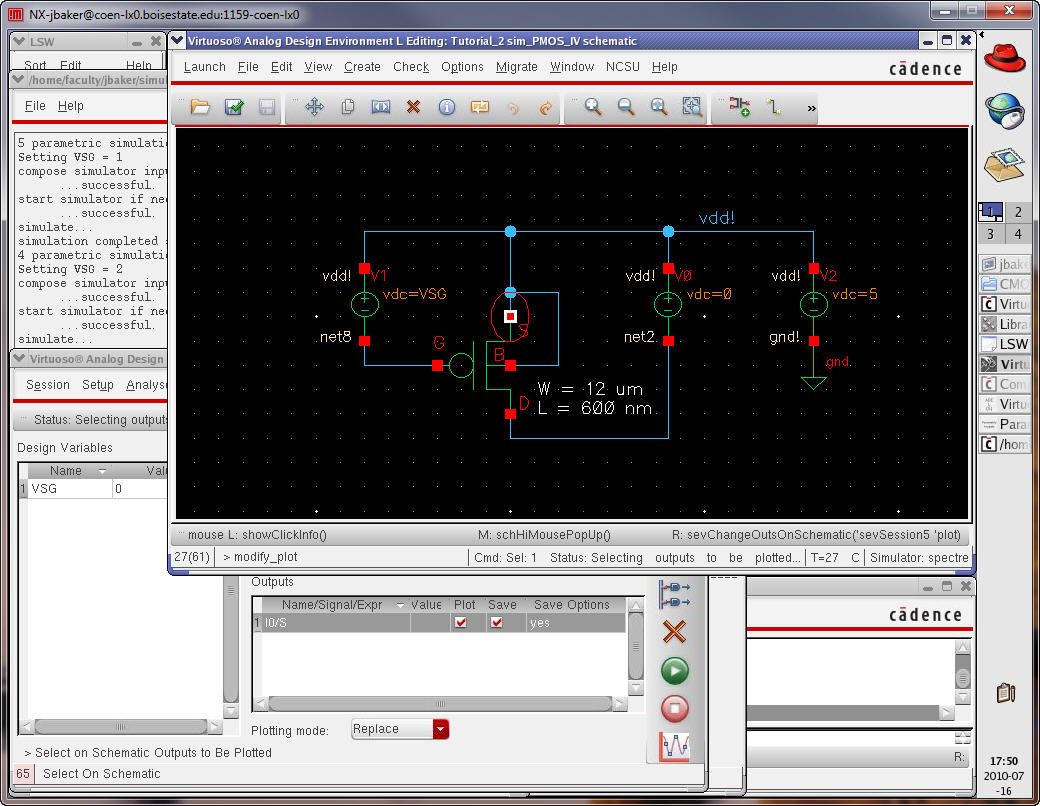
Task: Click the Create Instance toolbar icon
Action: point(740,107)
